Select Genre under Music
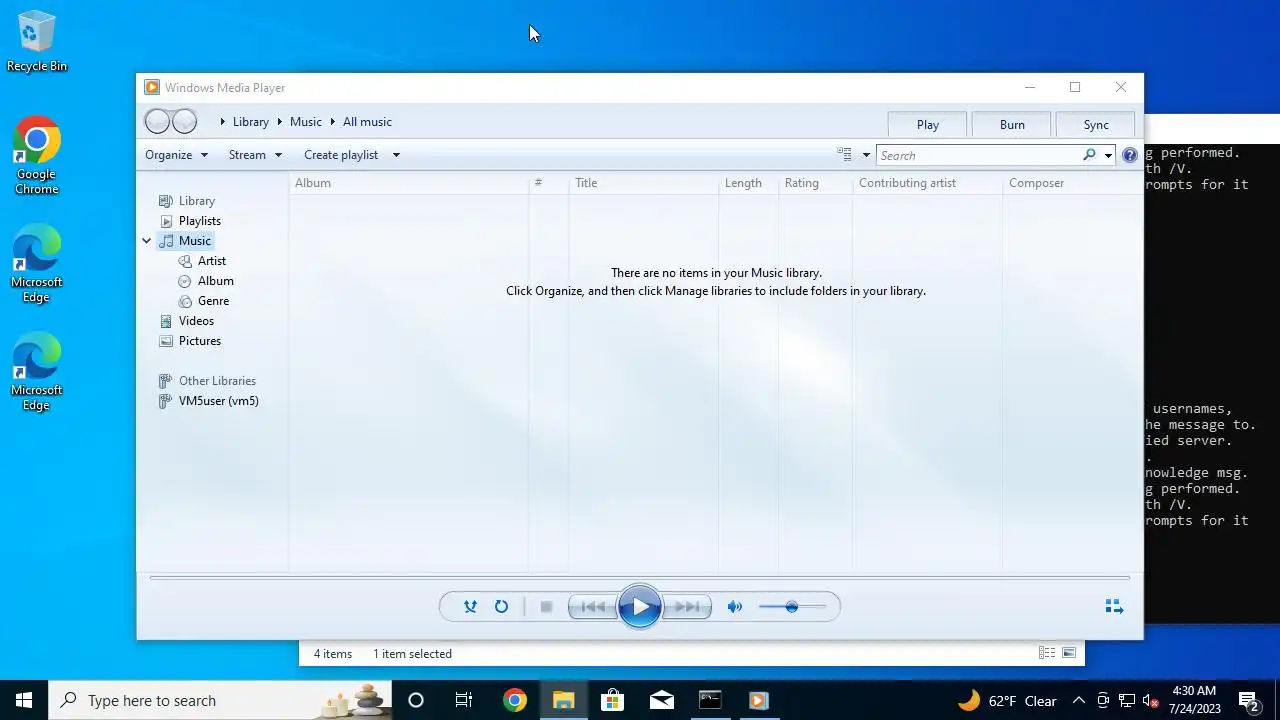The image size is (1280, 720). [213, 301]
